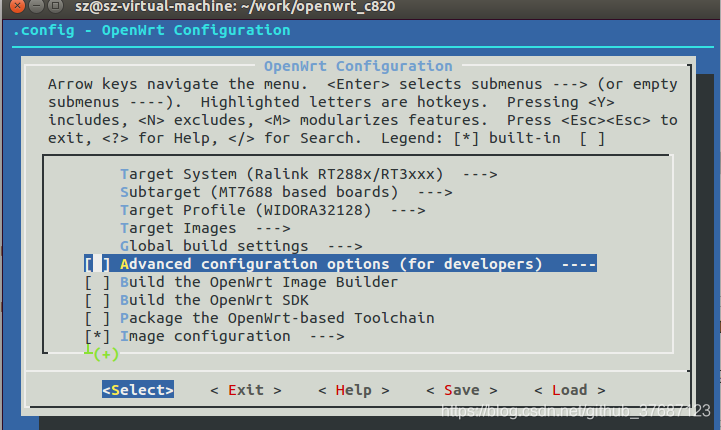Click the arrow after Image configuration
The height and width of the screenshot is (430, 721).
tap(327, 337)
